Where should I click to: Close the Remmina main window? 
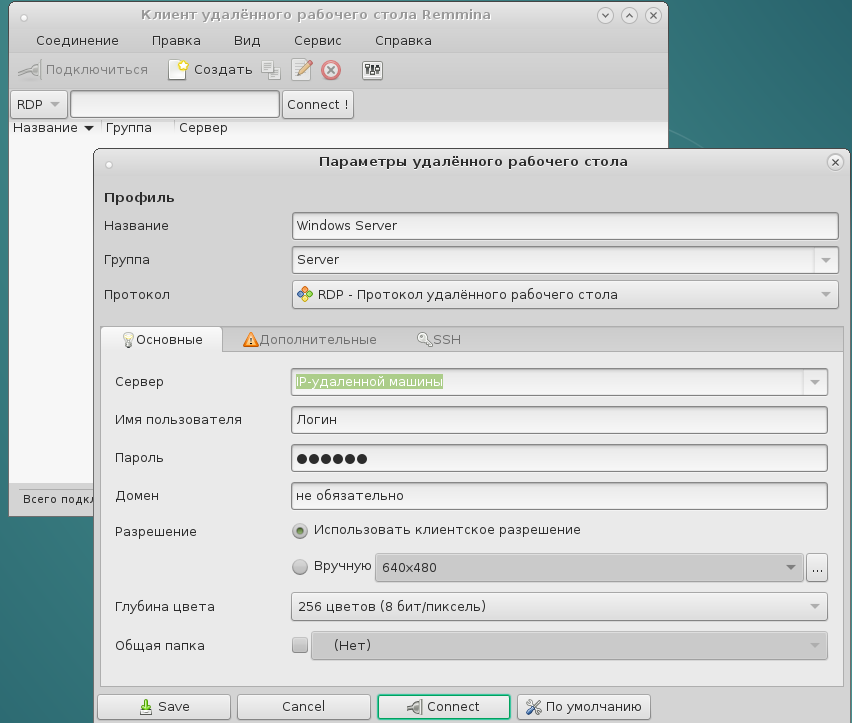(653, 16)
